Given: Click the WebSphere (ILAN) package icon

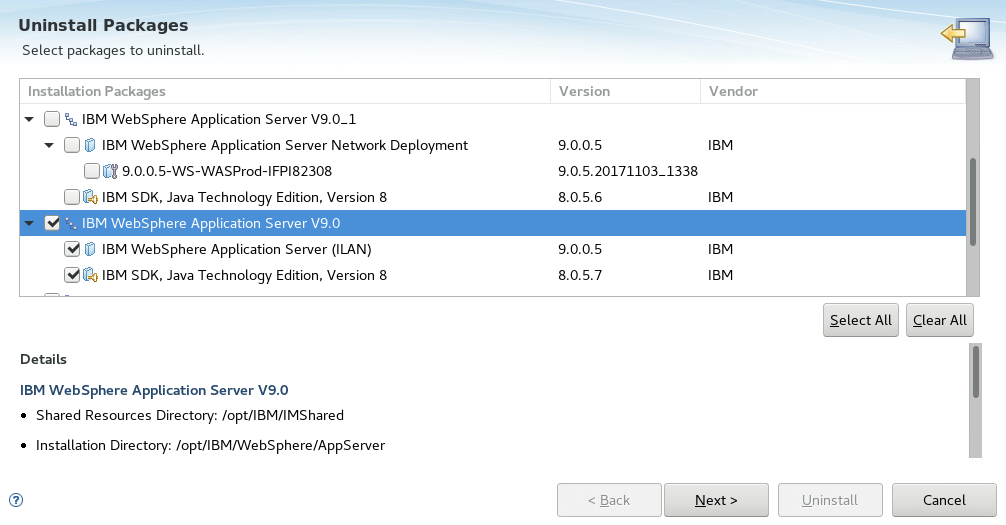Looking at the screenshot, I should tap(90, 249).
